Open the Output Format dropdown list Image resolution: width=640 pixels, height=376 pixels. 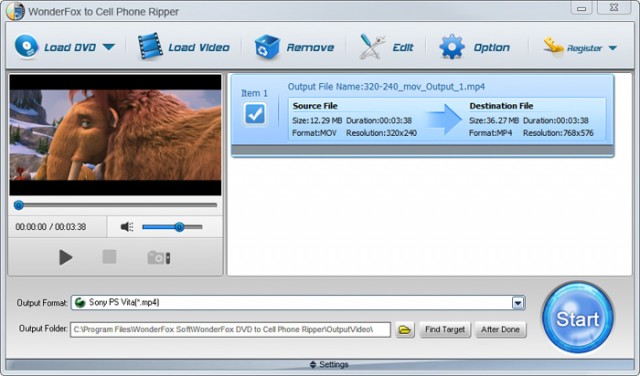518,303
